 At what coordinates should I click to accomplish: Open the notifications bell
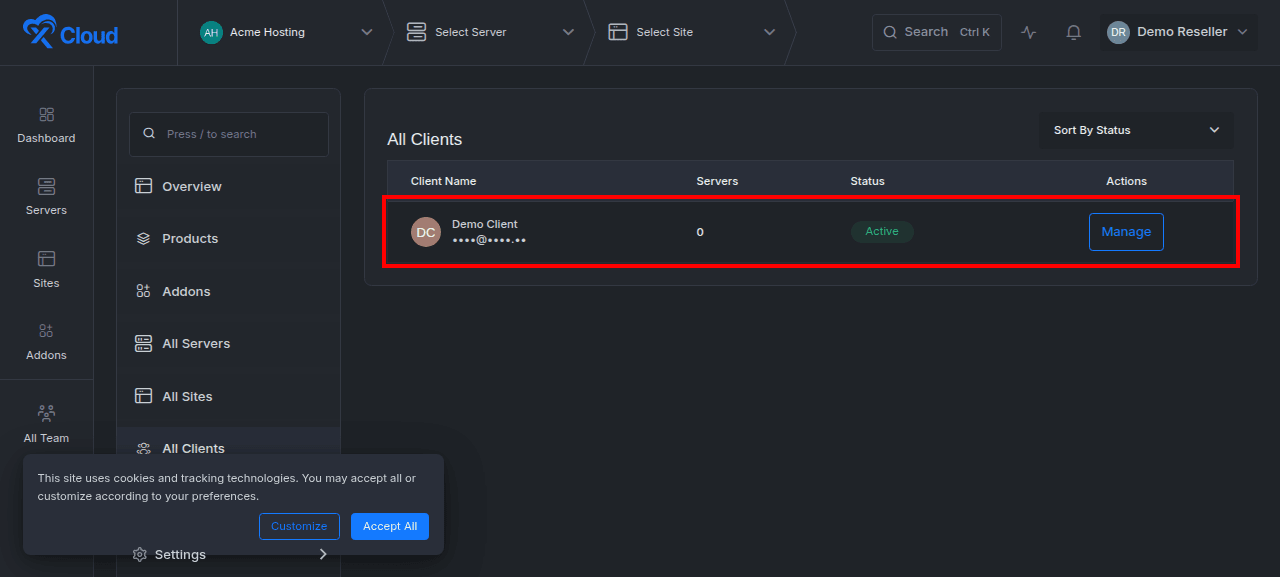click(x=1073, y=32)
